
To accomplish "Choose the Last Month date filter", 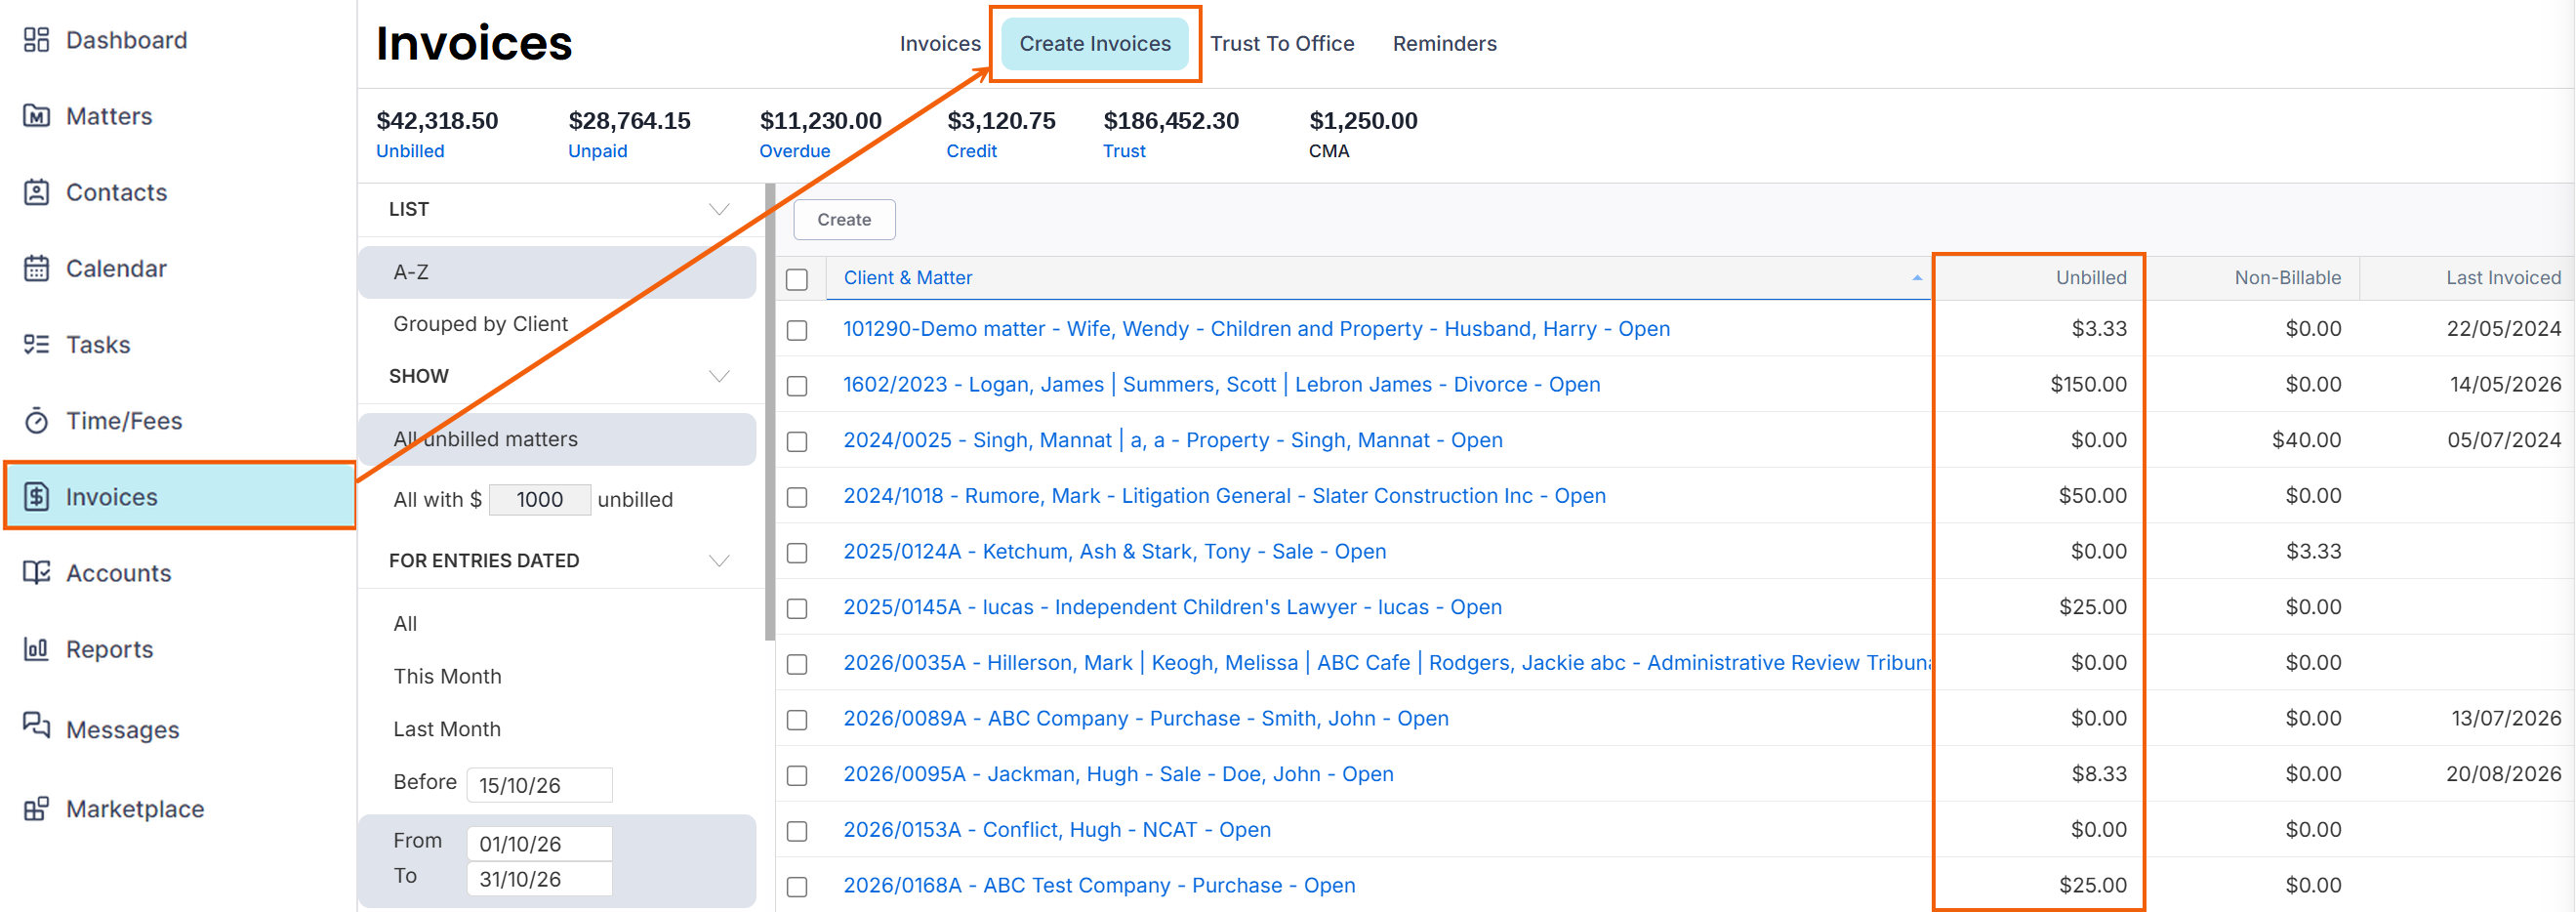I will pyautogui.click(x=446, y=729).
